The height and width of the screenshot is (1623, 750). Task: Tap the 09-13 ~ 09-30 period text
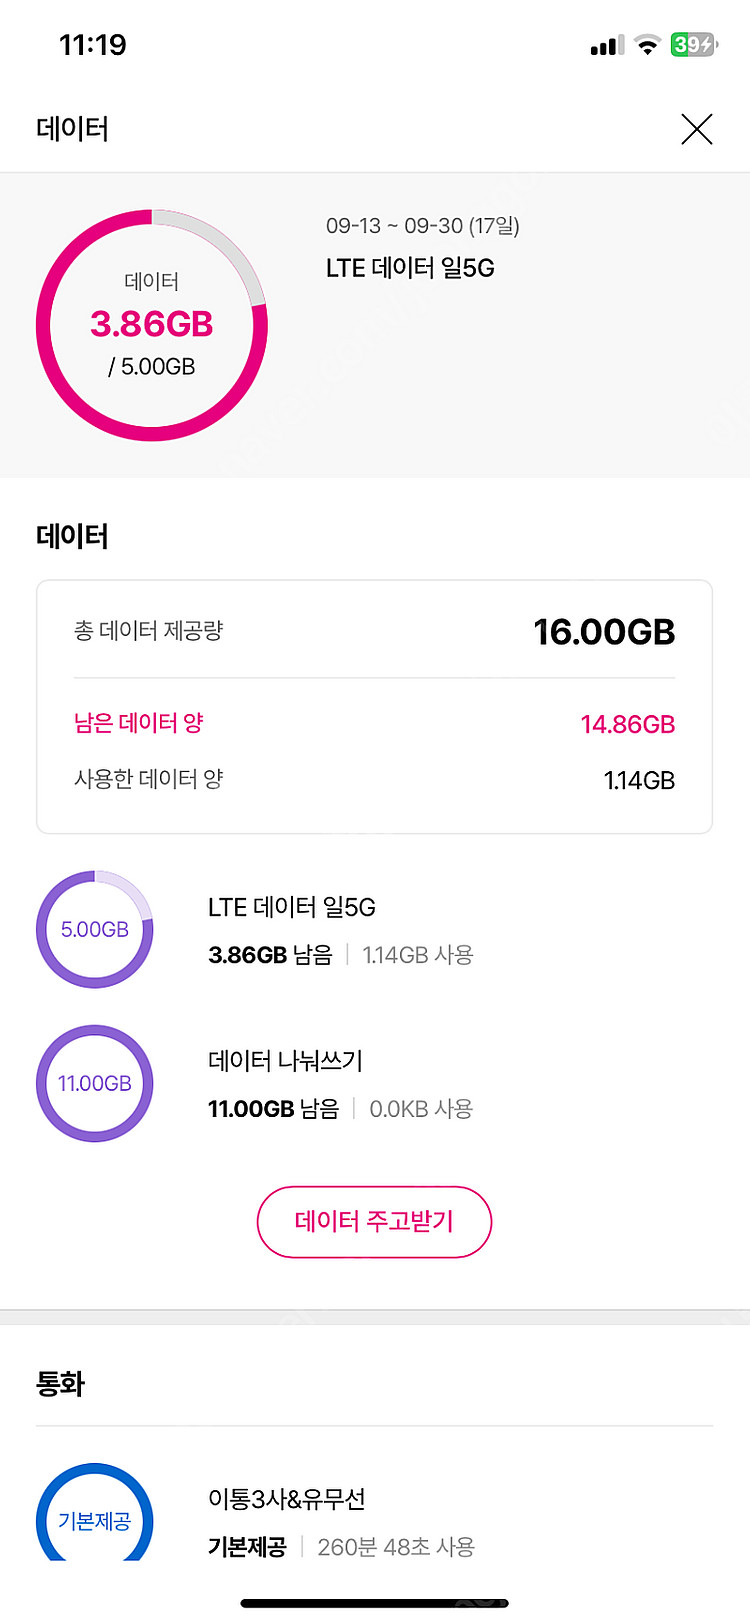click(x=422, y=226)
